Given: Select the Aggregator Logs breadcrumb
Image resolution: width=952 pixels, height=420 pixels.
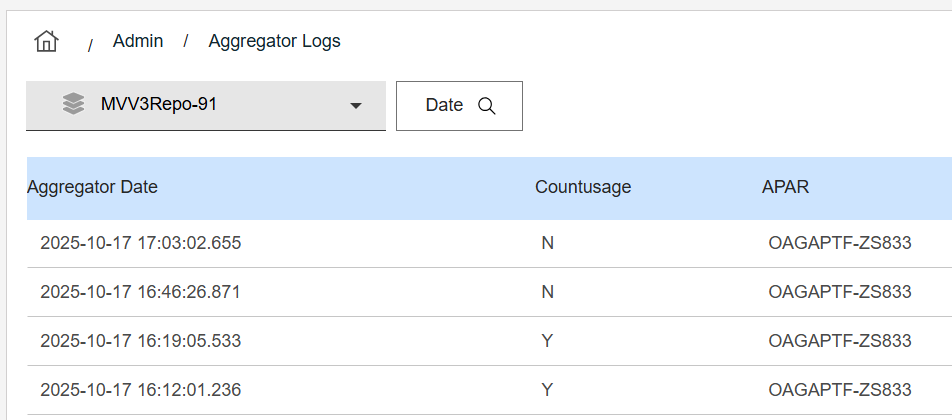Looking at the screenshot, I should coord(274,41).
